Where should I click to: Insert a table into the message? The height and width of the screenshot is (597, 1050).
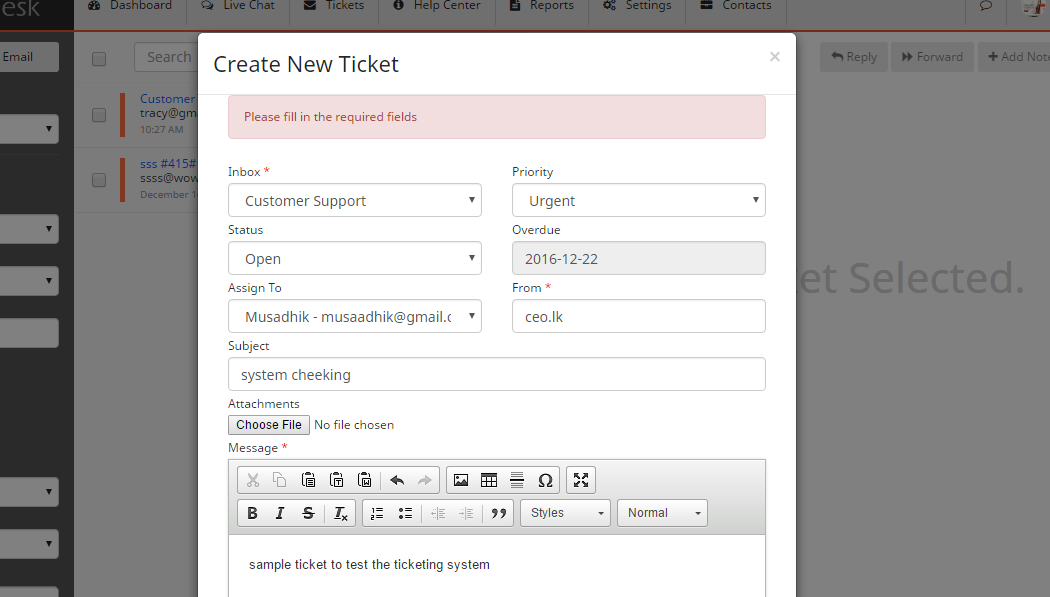point(489,480)
